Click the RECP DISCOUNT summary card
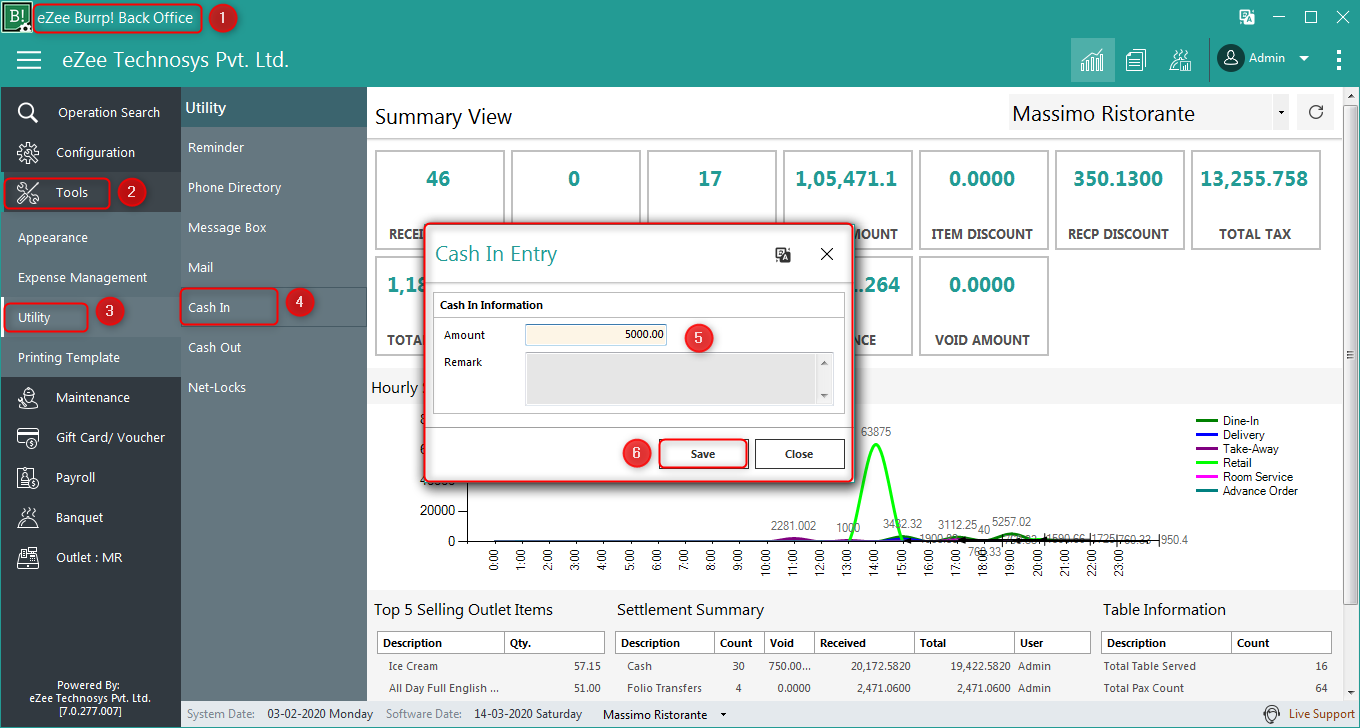The height and width of the screenshot is (728, 1360). [1120, 200]
